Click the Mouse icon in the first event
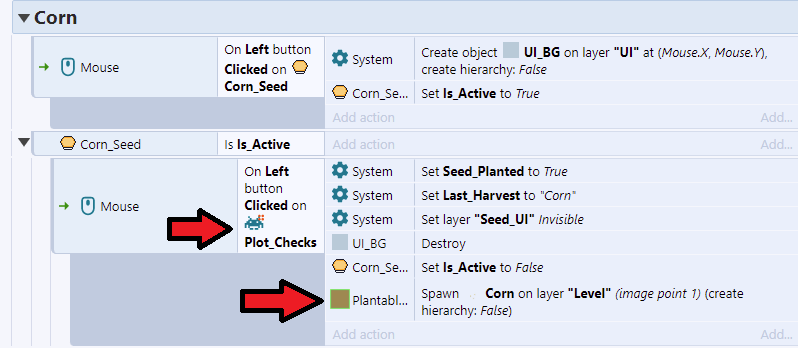Viewport: 798px width, 361px height. click(x=68, y=67)
